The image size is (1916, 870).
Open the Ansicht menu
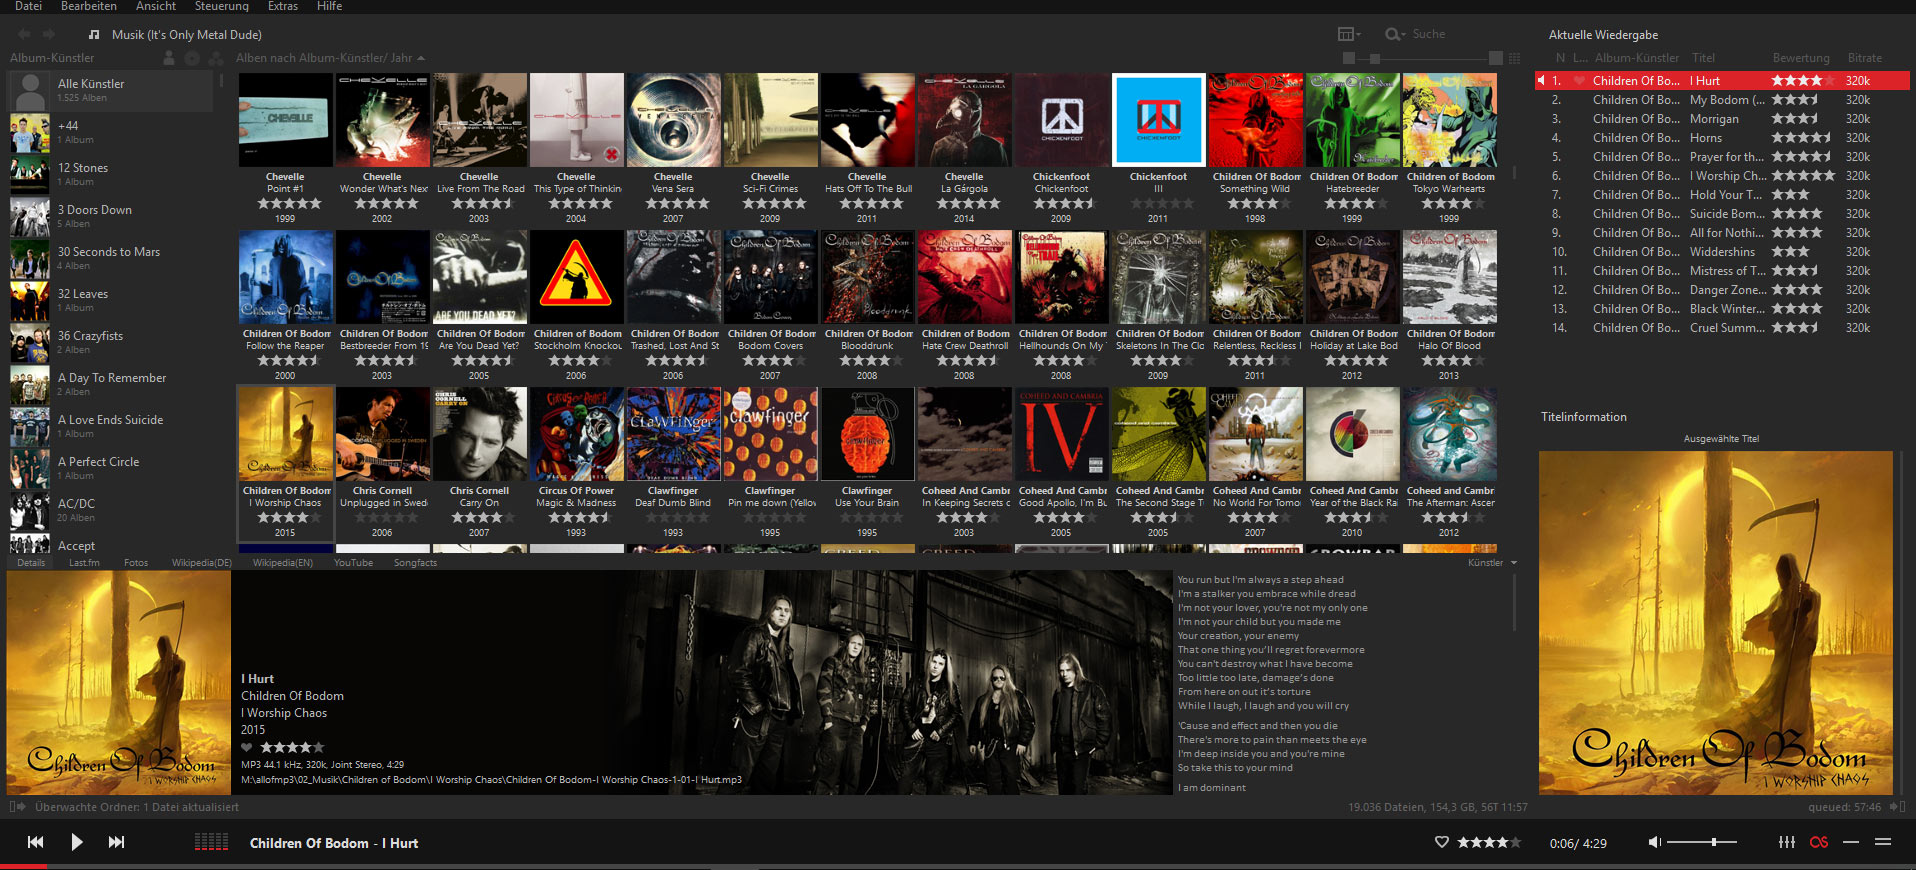click(x=156, y=6)
